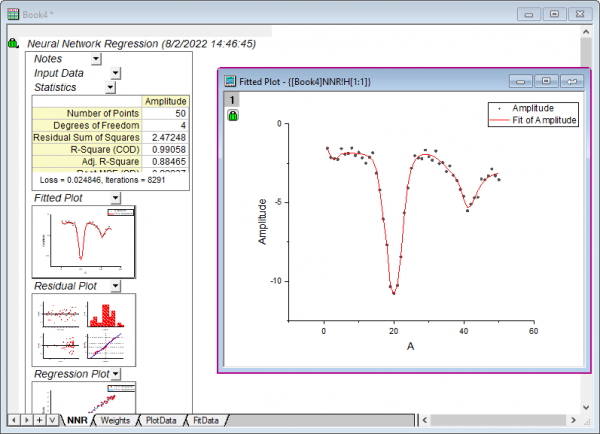Expand the Notes section dropdown

coord(96,59)
